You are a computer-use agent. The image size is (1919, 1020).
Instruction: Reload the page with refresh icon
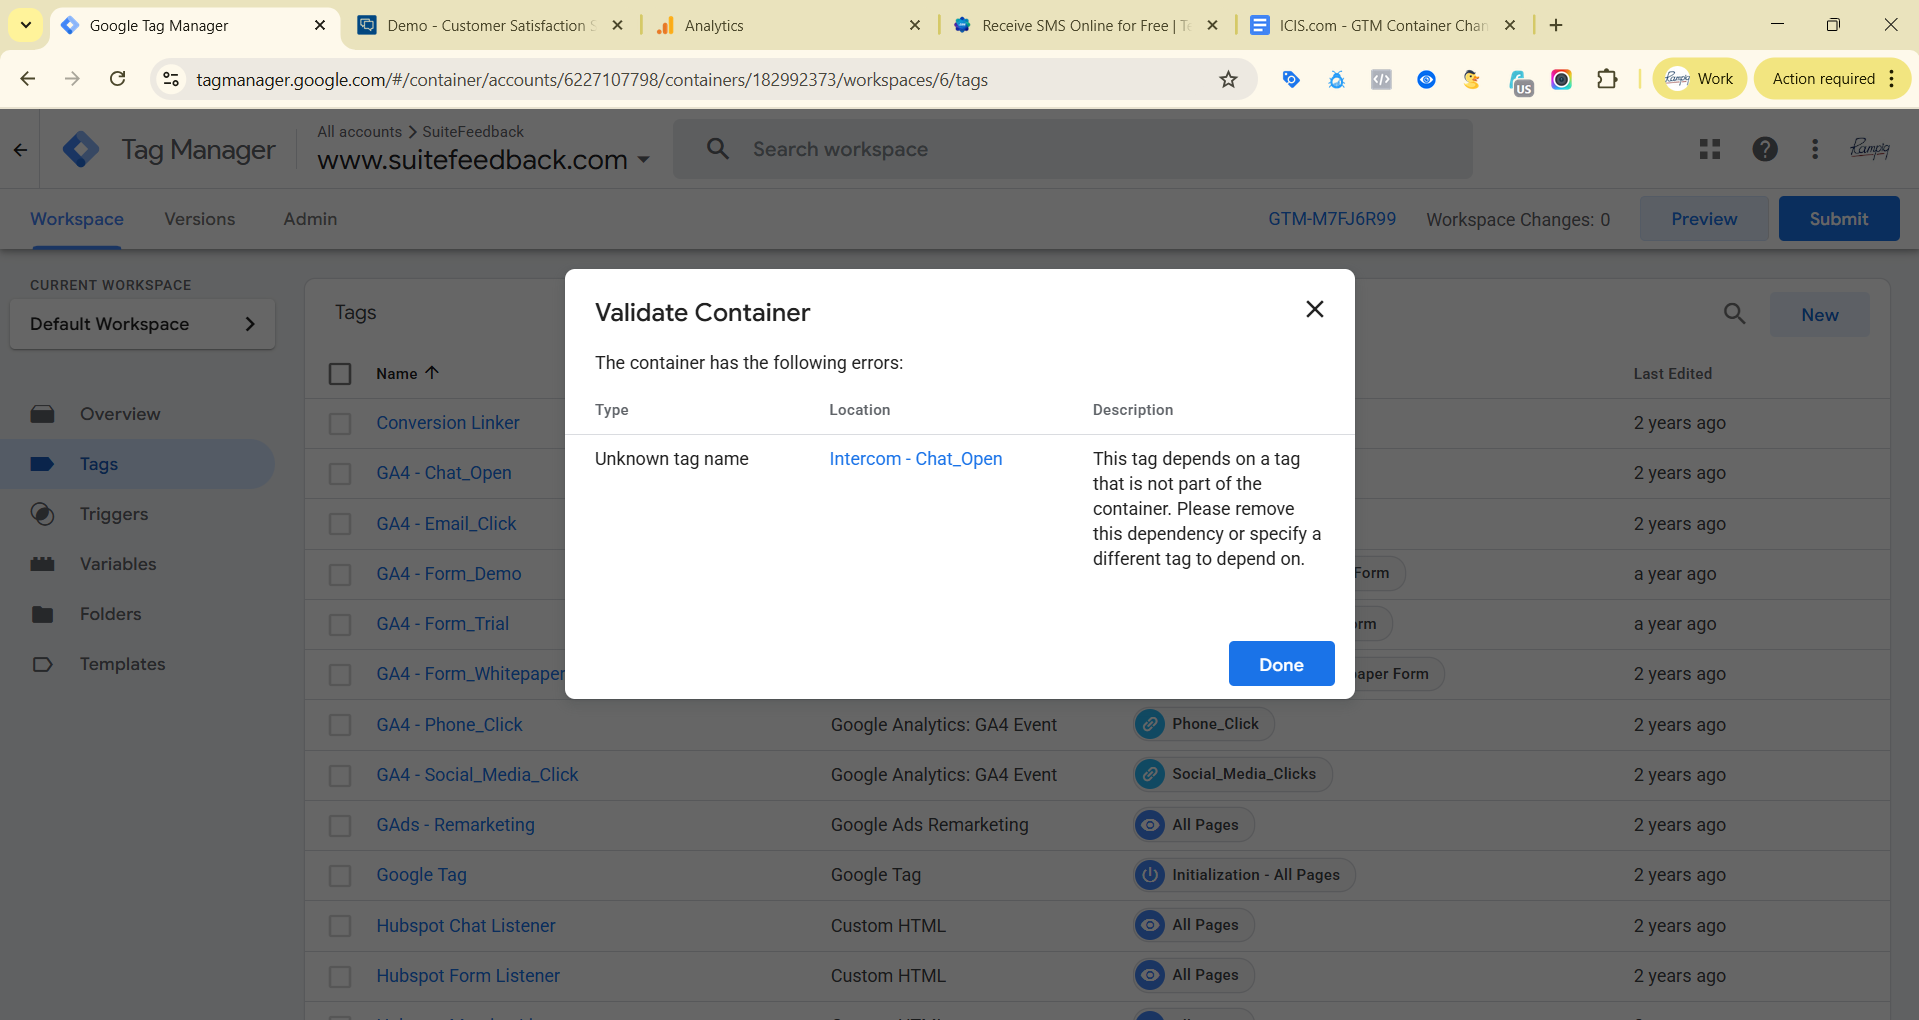click(118, 79)
